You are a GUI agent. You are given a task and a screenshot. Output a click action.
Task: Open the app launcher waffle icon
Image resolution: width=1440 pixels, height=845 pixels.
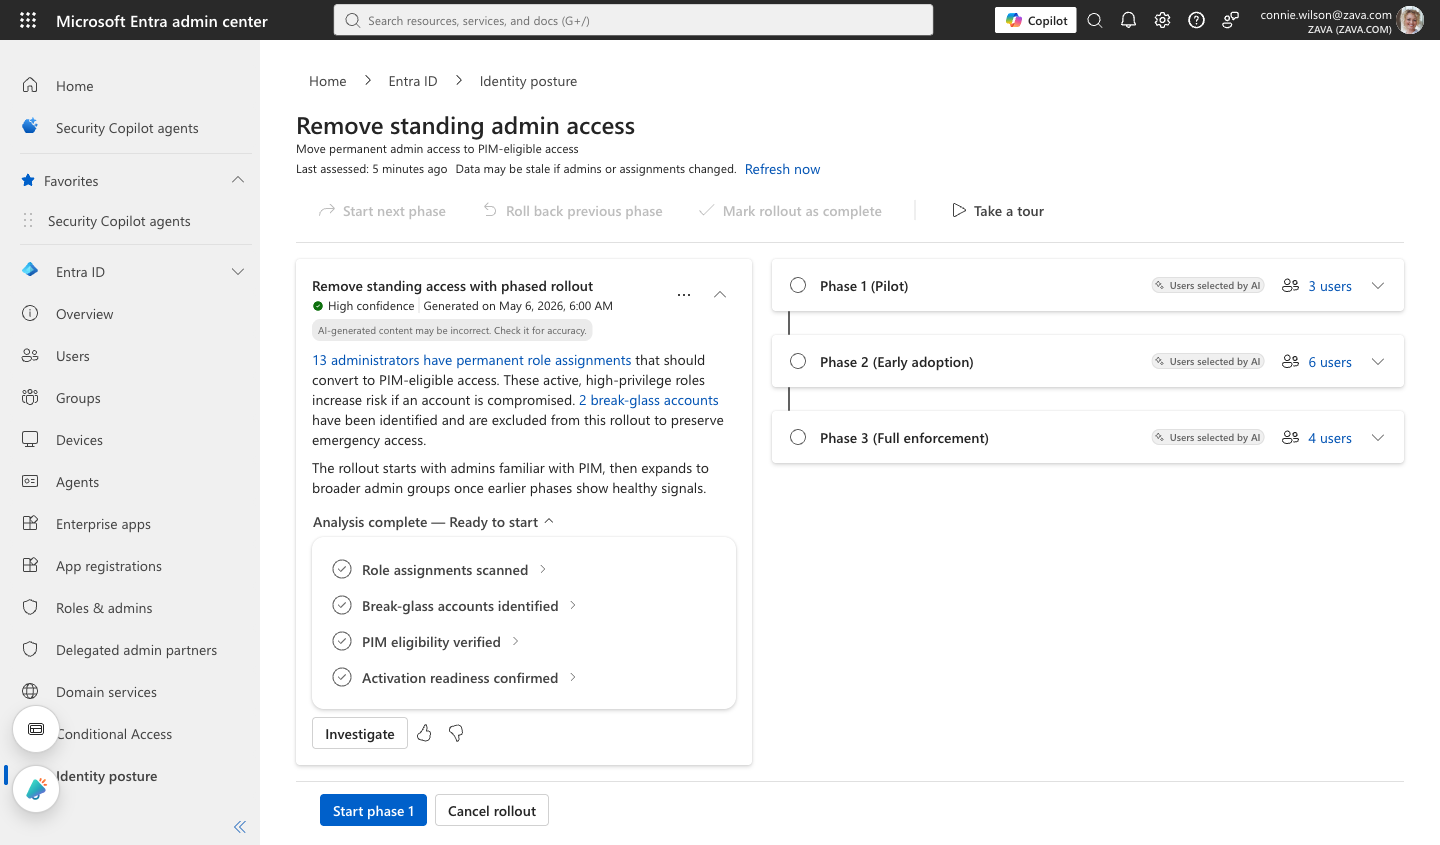pyautogui.click(x=28, y=20)
